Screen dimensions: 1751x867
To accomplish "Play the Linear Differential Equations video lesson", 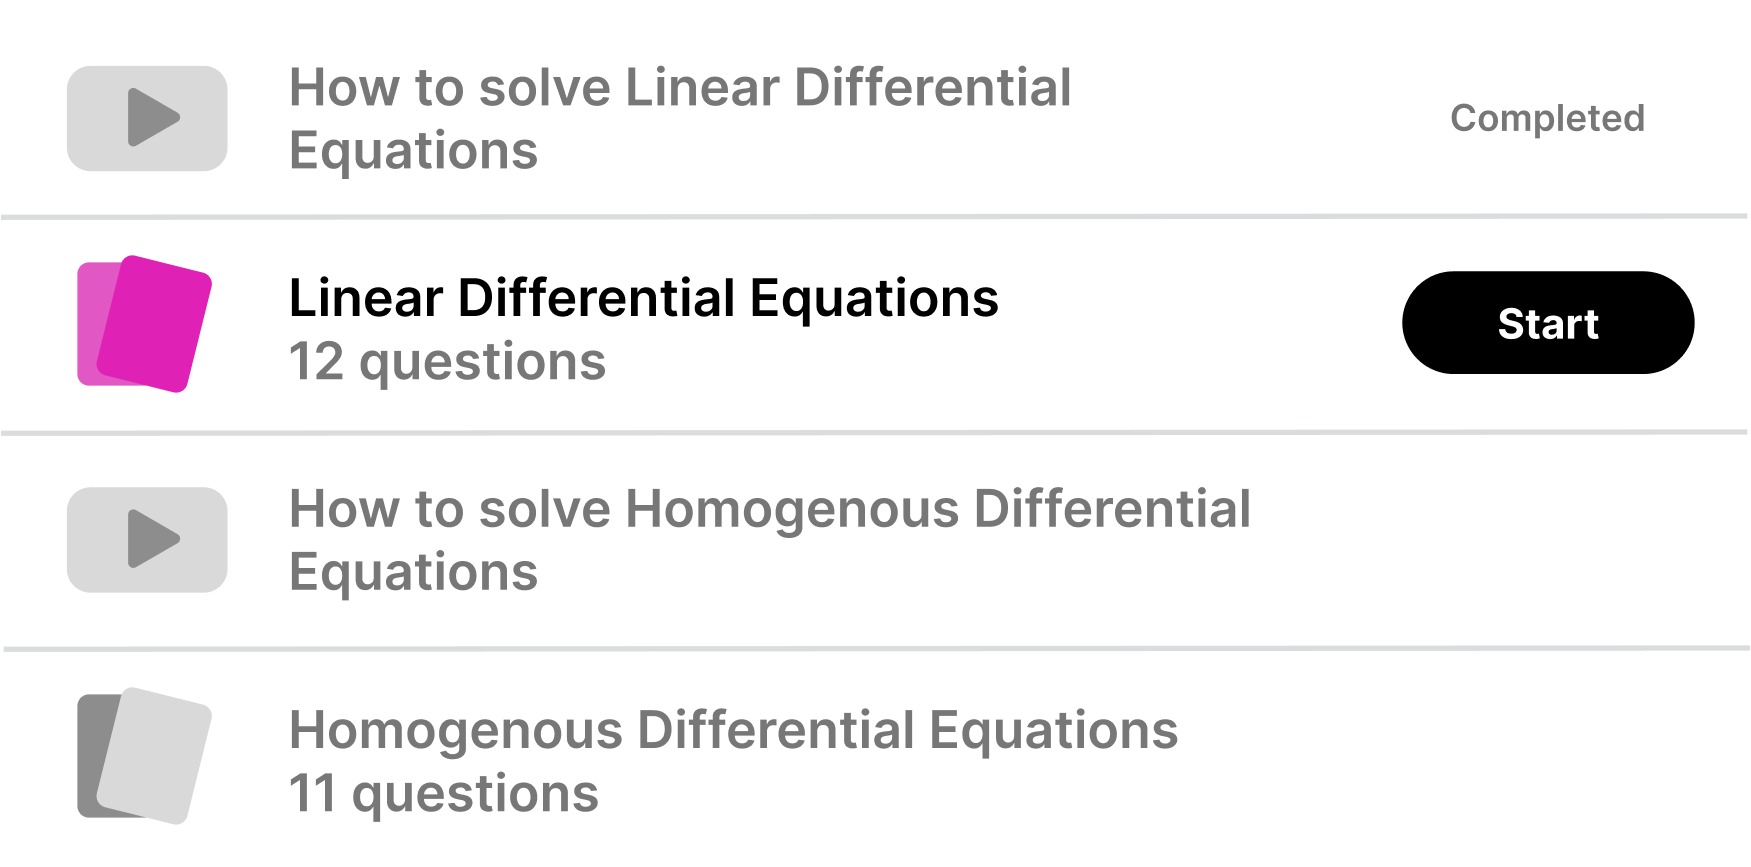I will 147,118.
